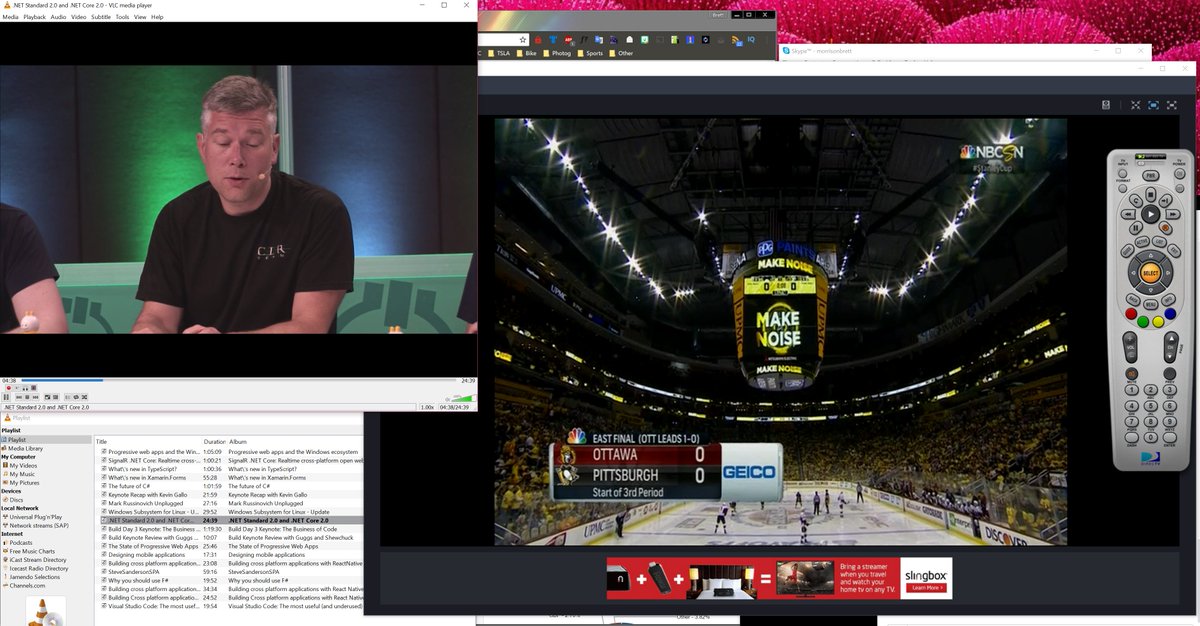Select Media Library in VLC sidebar
The width and height of the screenshot is (1200, 626).
[25, 448]
